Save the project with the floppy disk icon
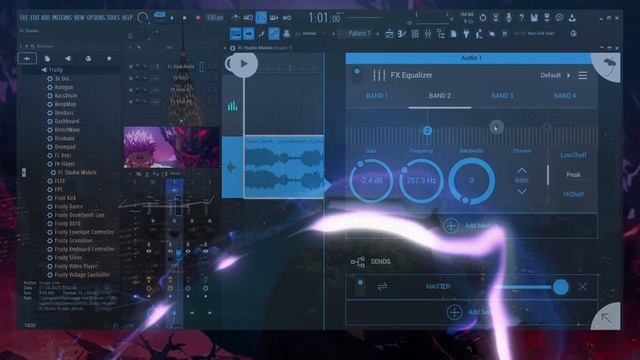Screen dimensions: 640x360 click(x=534, y=18)
